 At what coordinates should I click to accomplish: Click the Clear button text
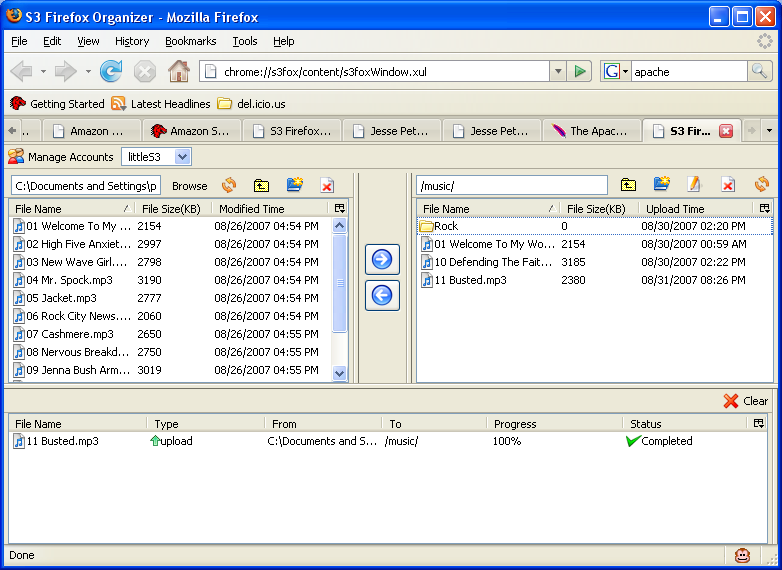756,401
